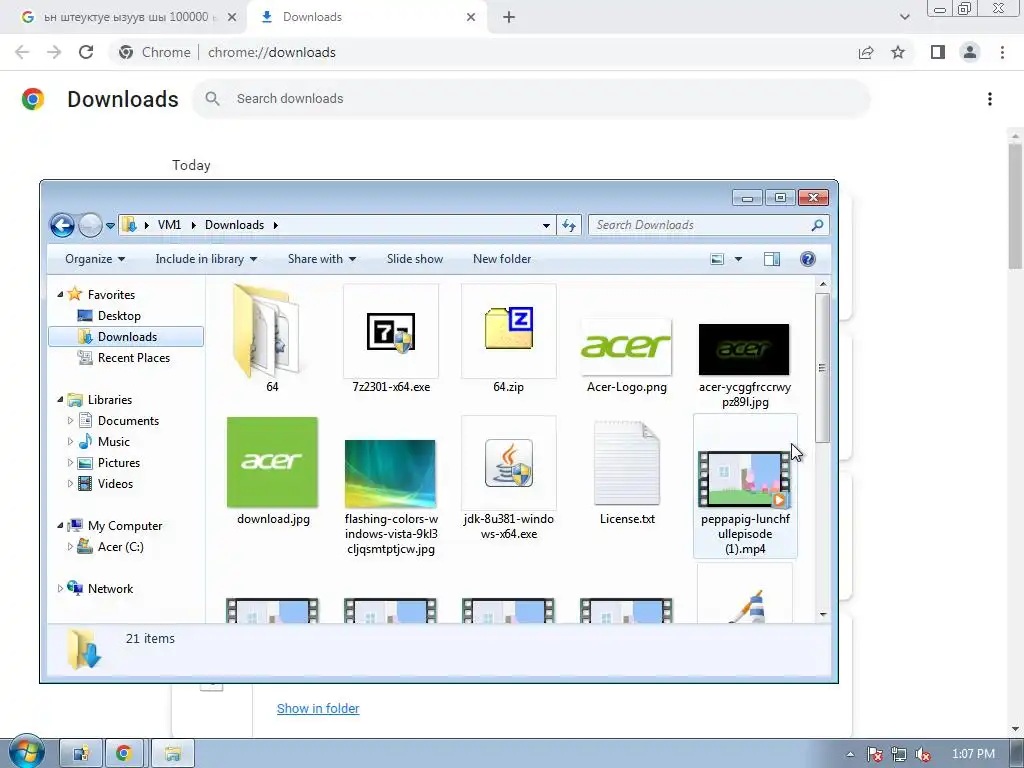Click Show in folder link in Chrome

tap(318, 709)
